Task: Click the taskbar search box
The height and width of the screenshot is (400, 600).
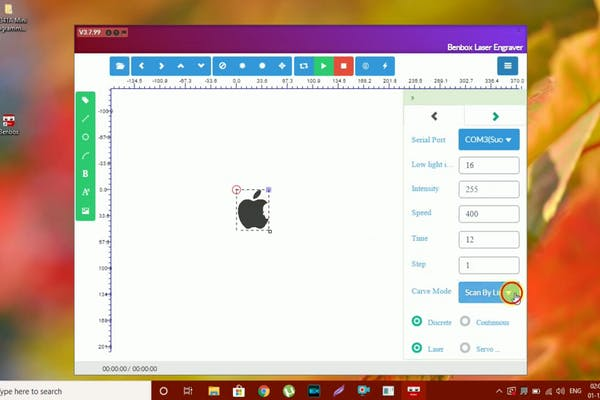Action: (75, 391)
